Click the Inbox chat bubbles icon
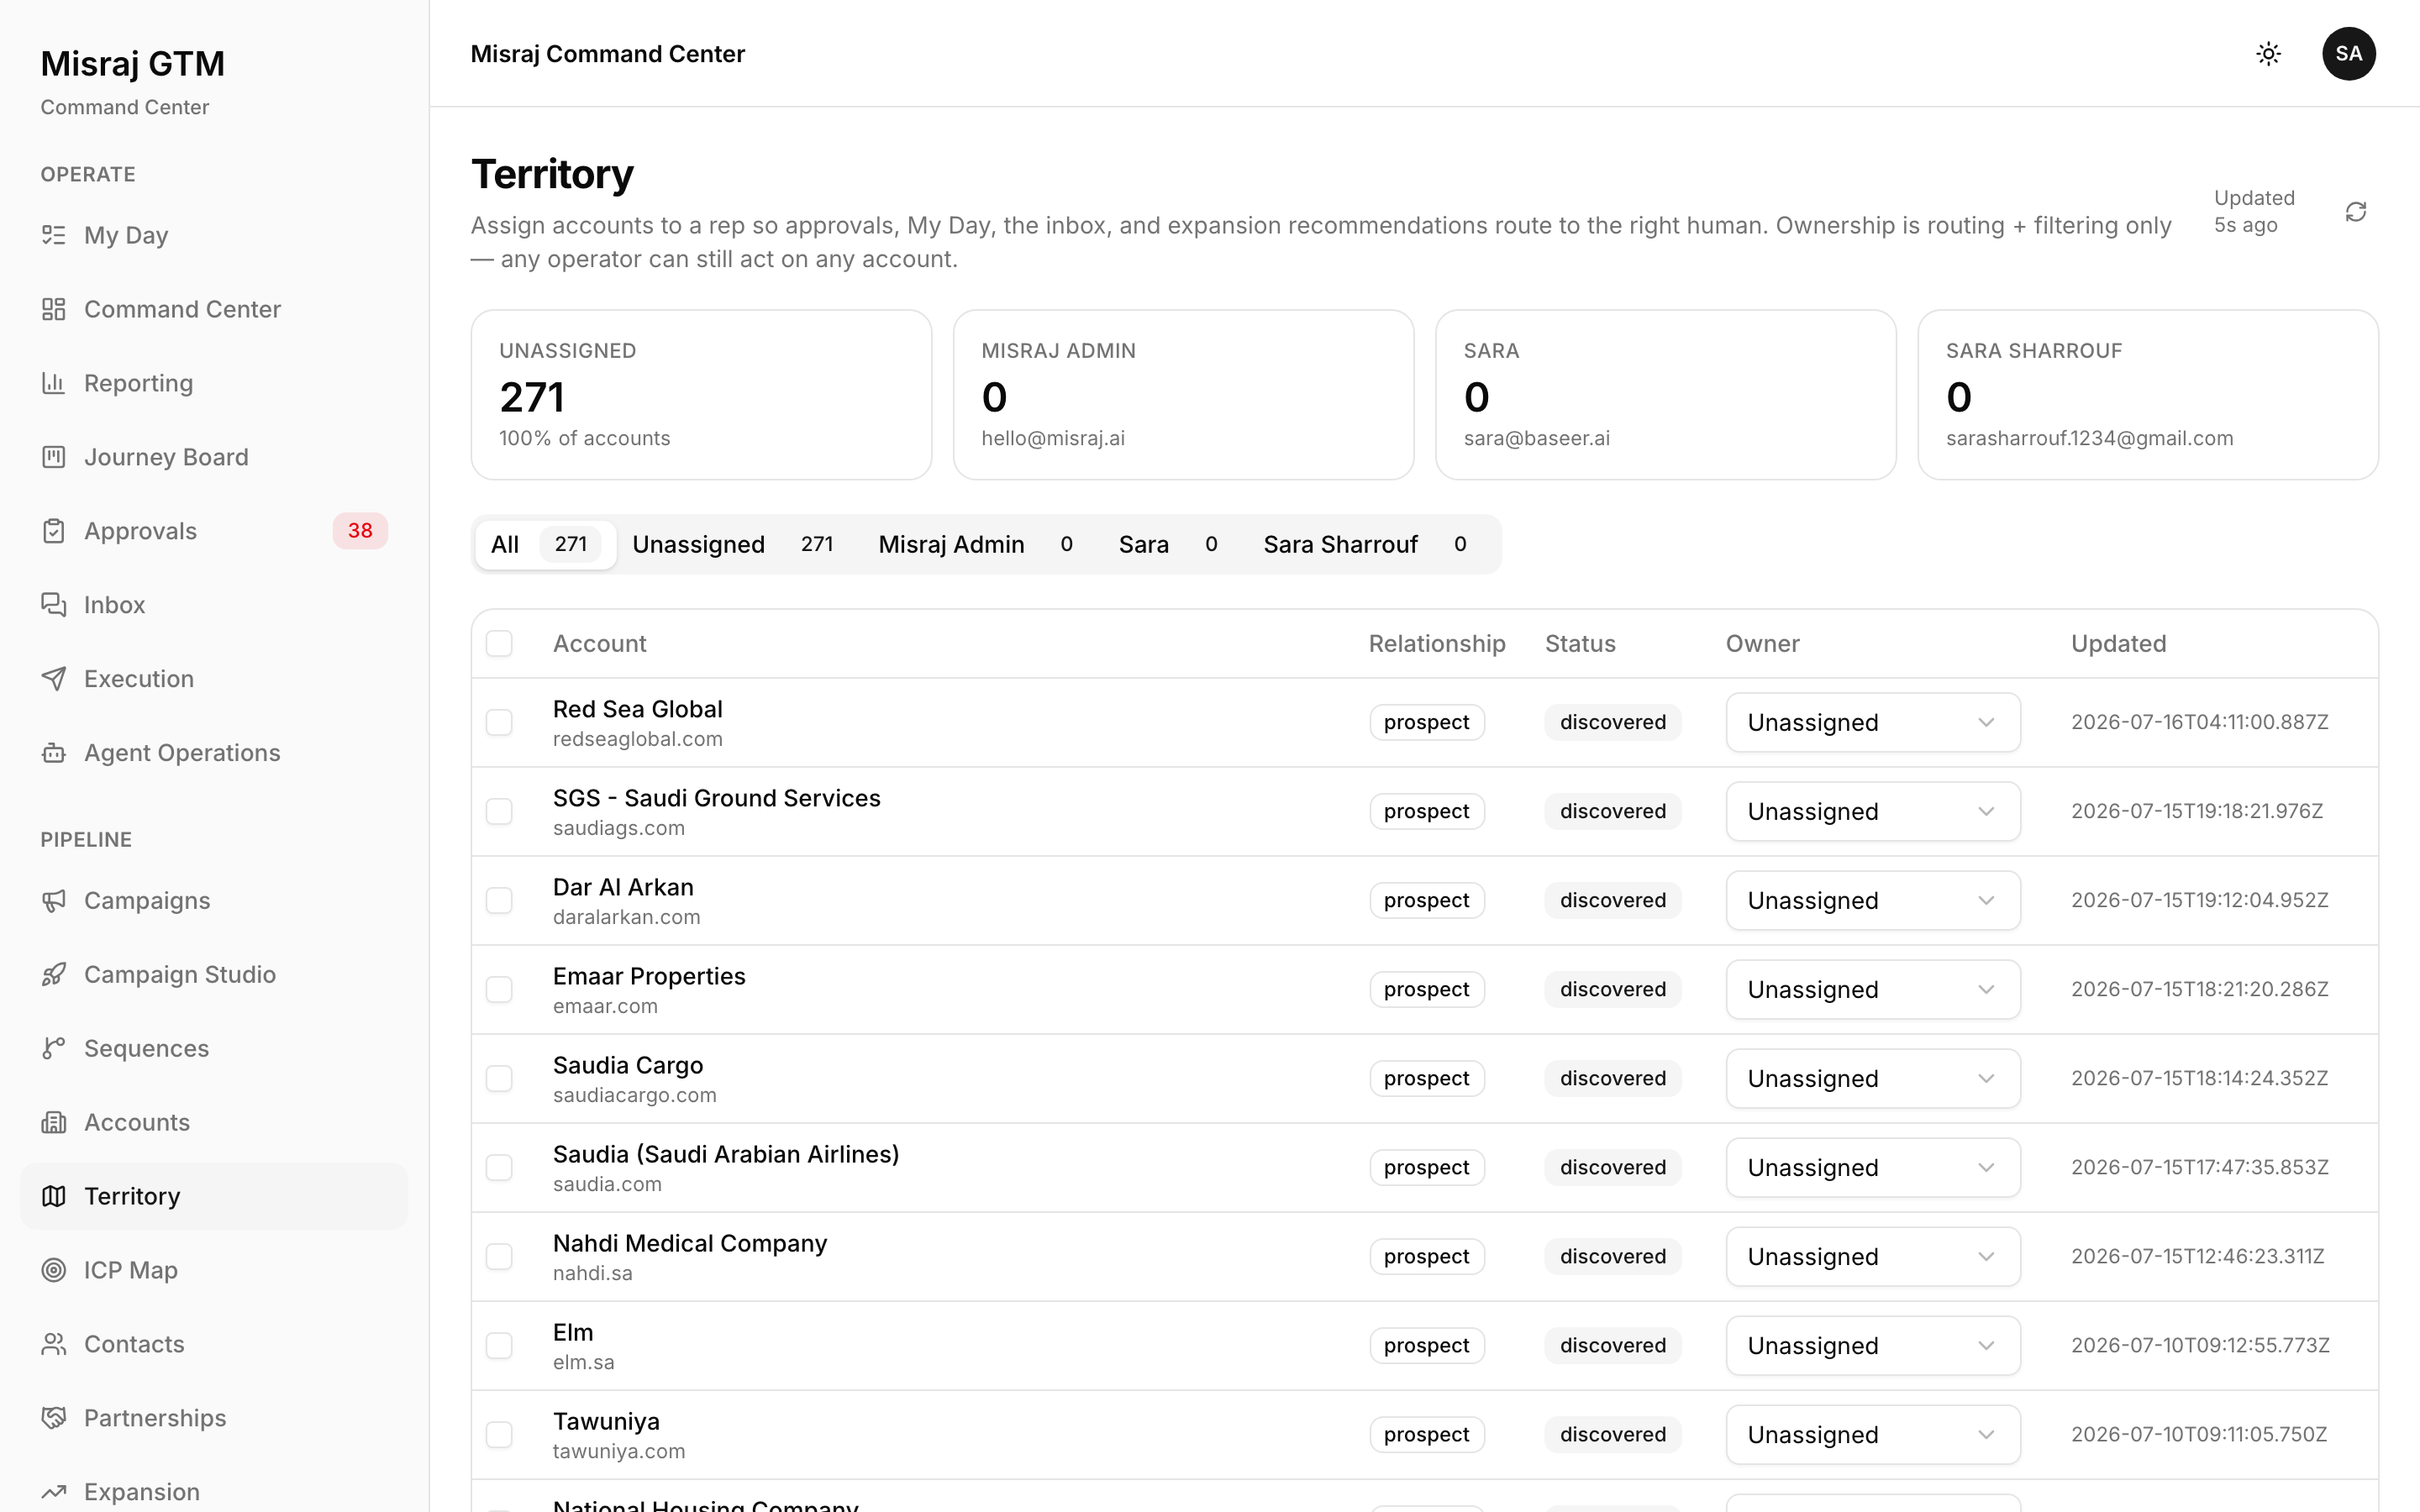Screen dimensions: 2420x1512 point(54,605)
